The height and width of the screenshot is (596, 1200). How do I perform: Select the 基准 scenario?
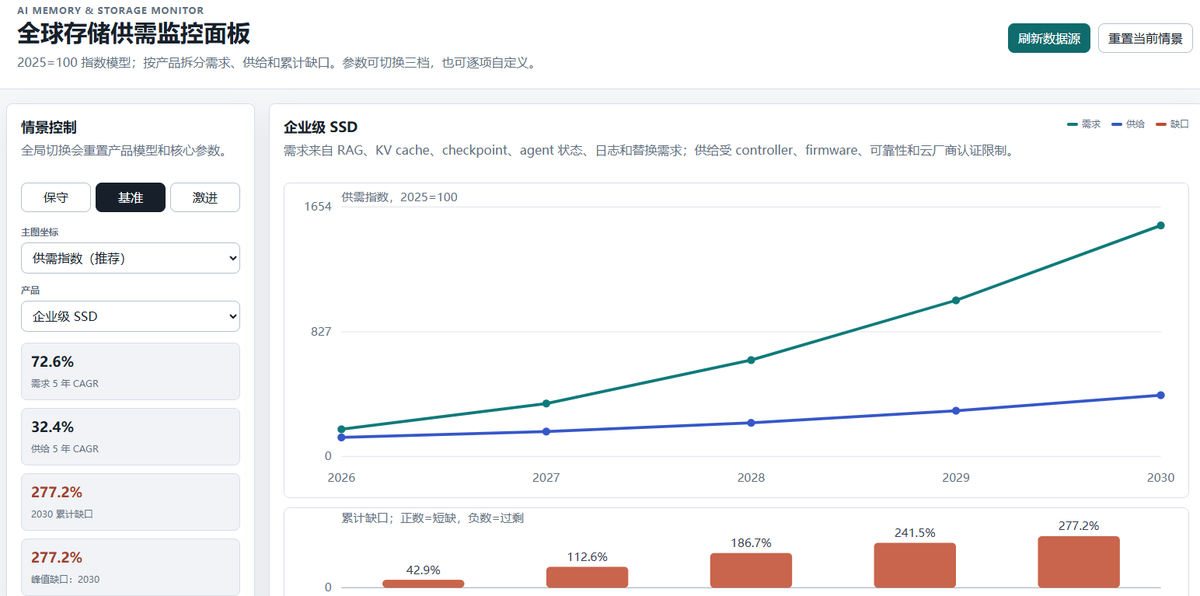(130, 197)
